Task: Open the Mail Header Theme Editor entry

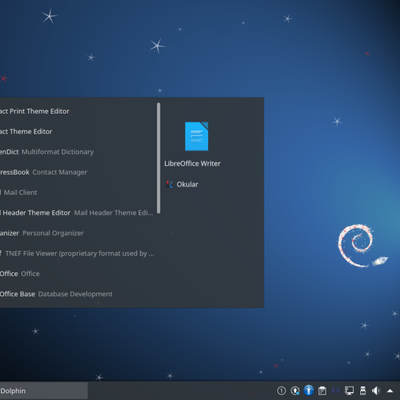Action: pyautogui.click(x=77, y=213)
